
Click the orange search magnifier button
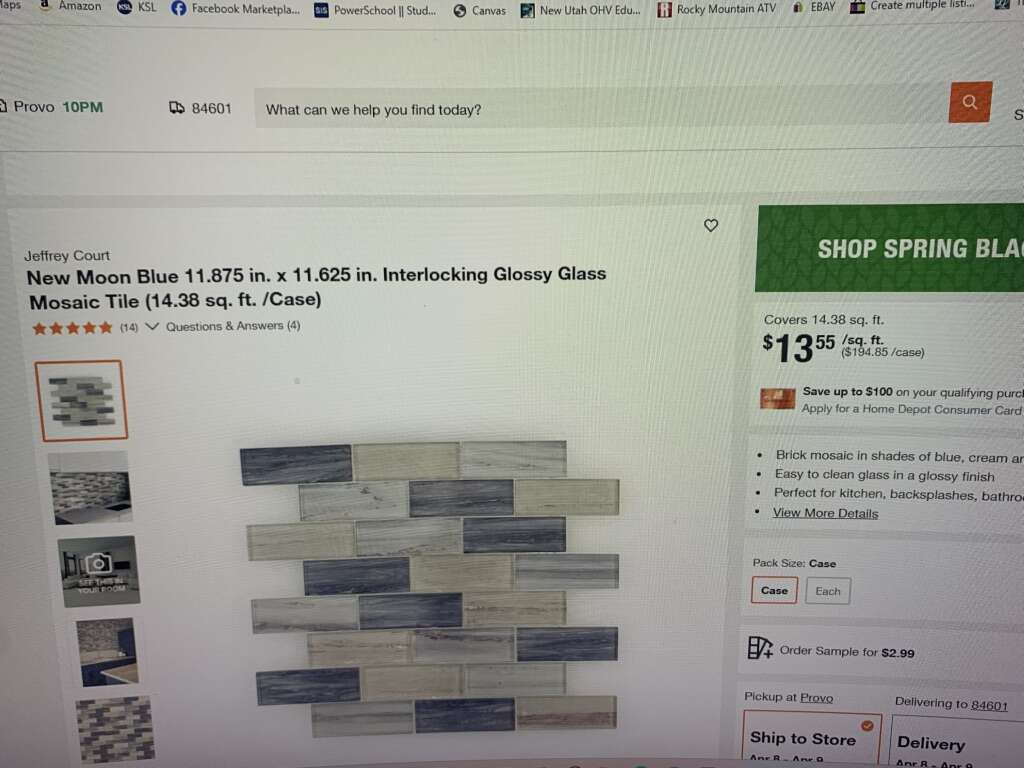(970, 102)
